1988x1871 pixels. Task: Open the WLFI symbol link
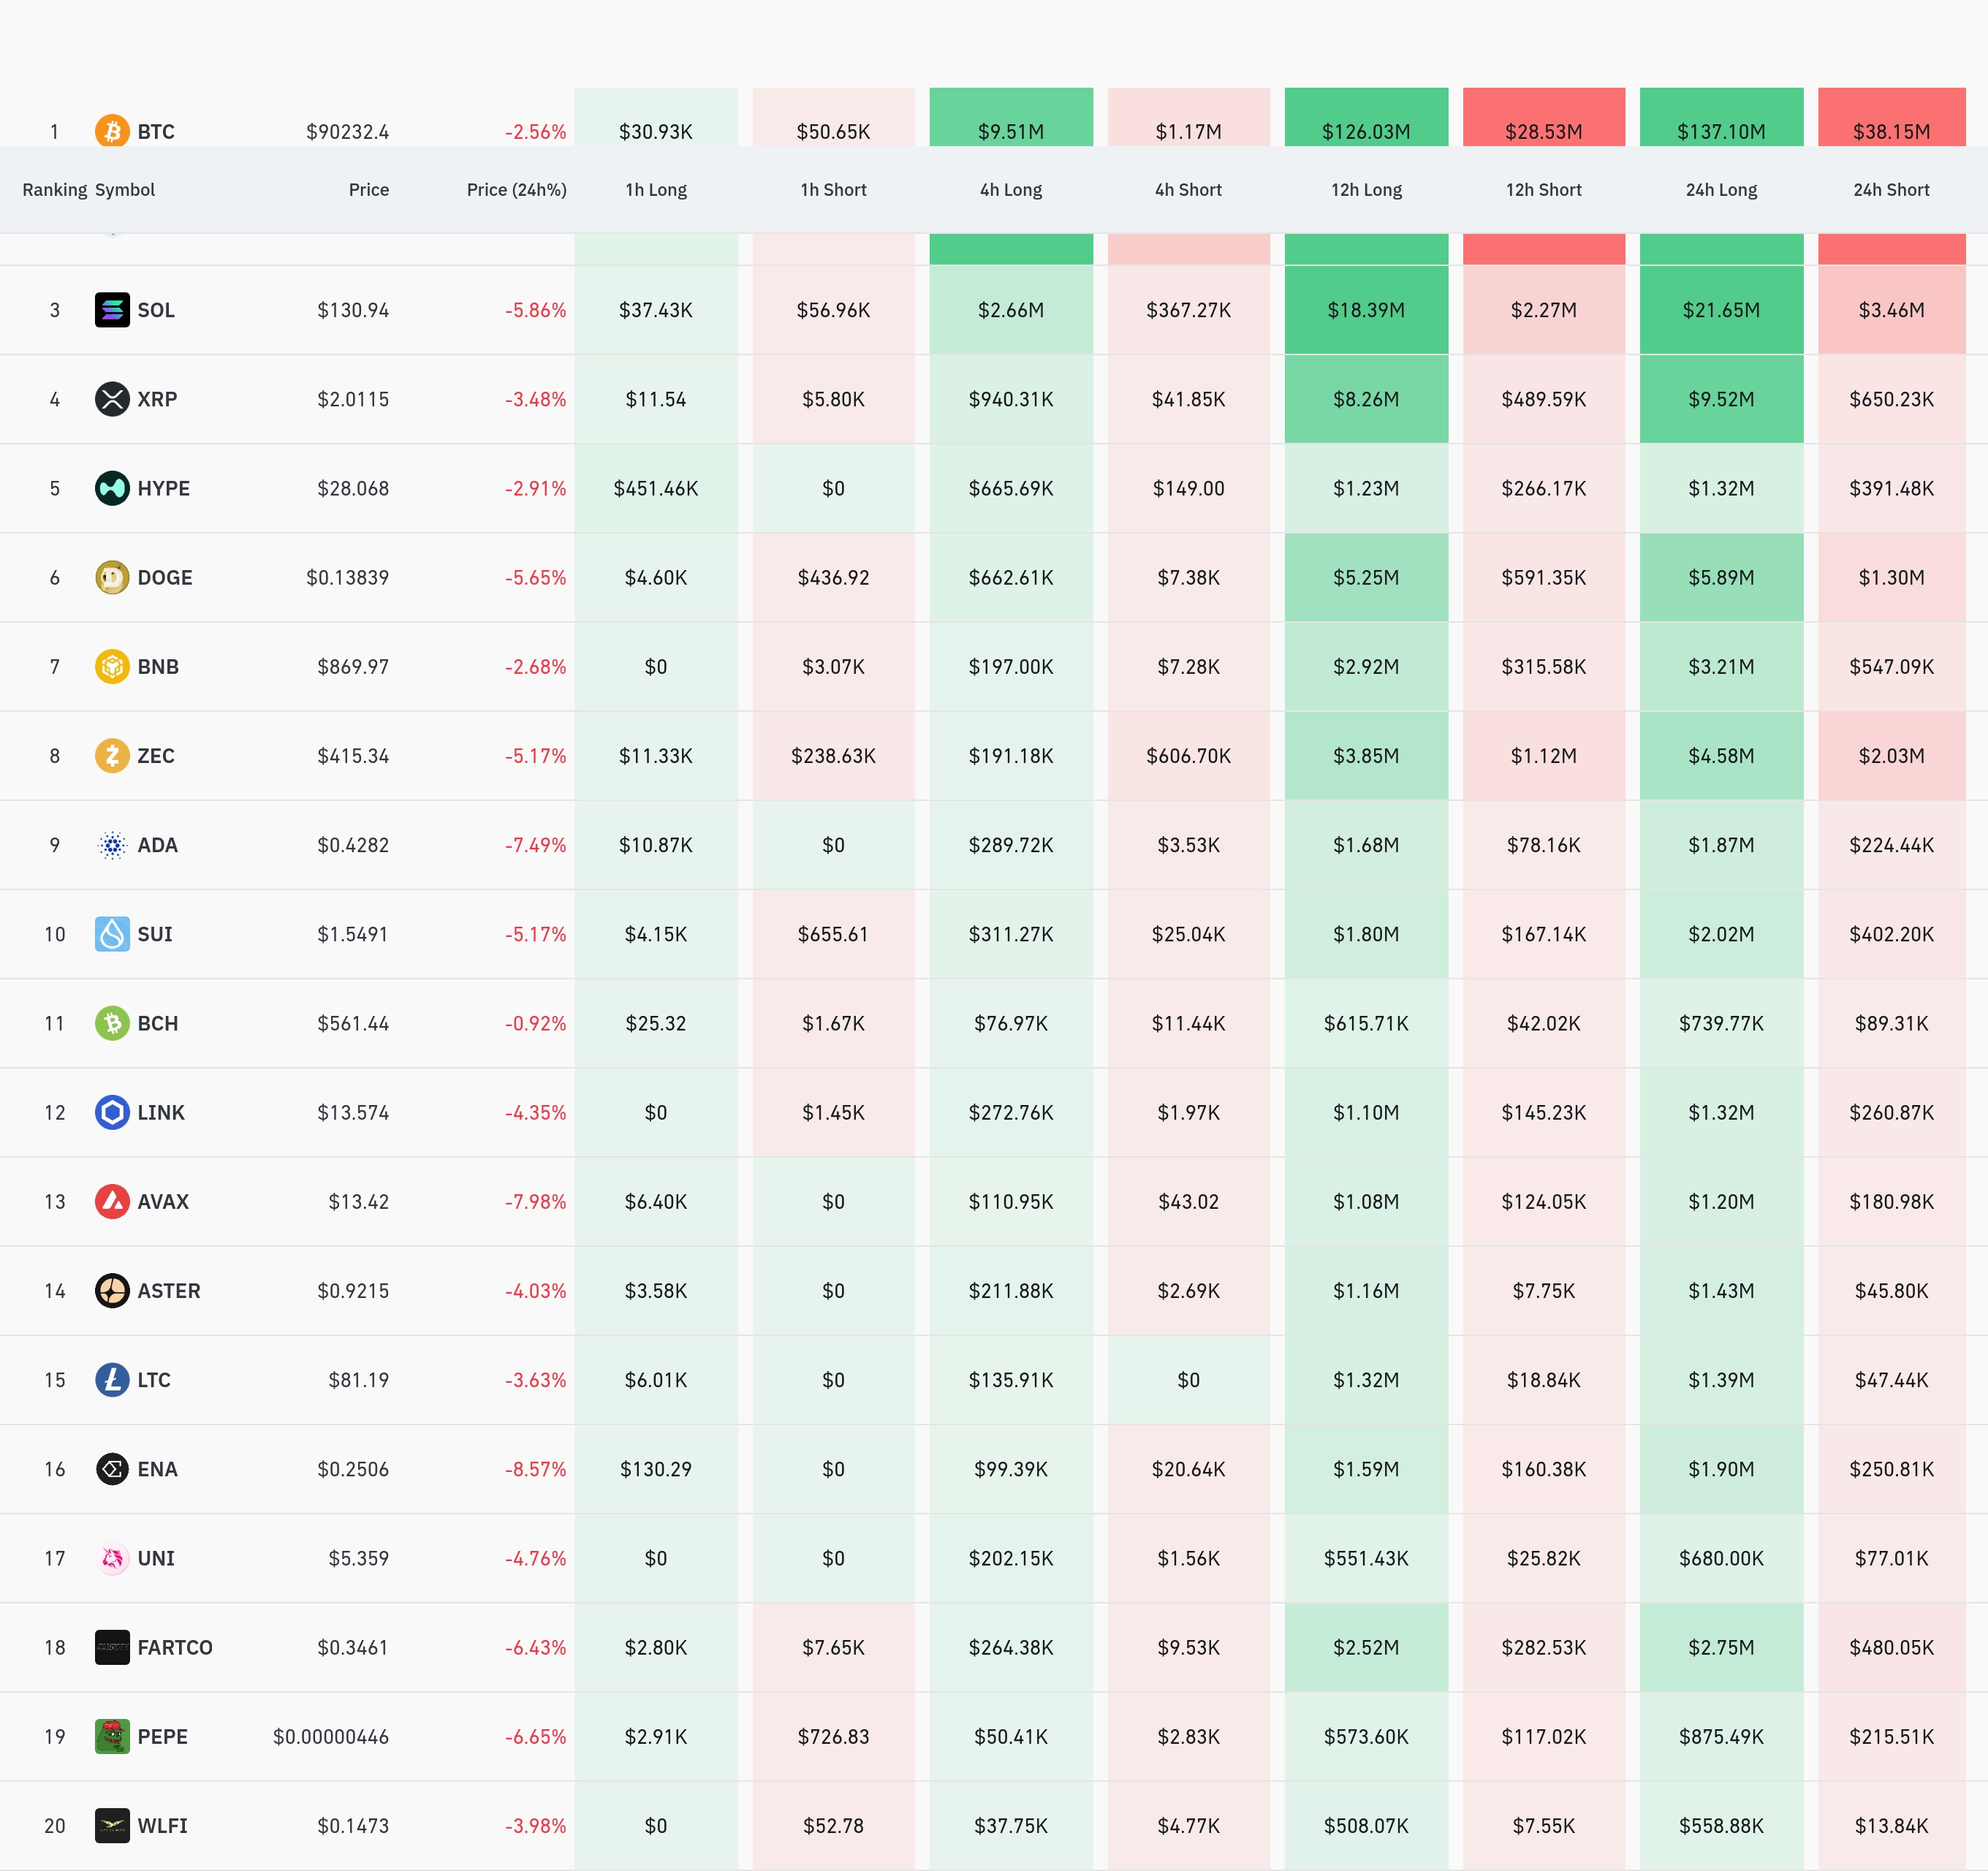pos(162,1825)
